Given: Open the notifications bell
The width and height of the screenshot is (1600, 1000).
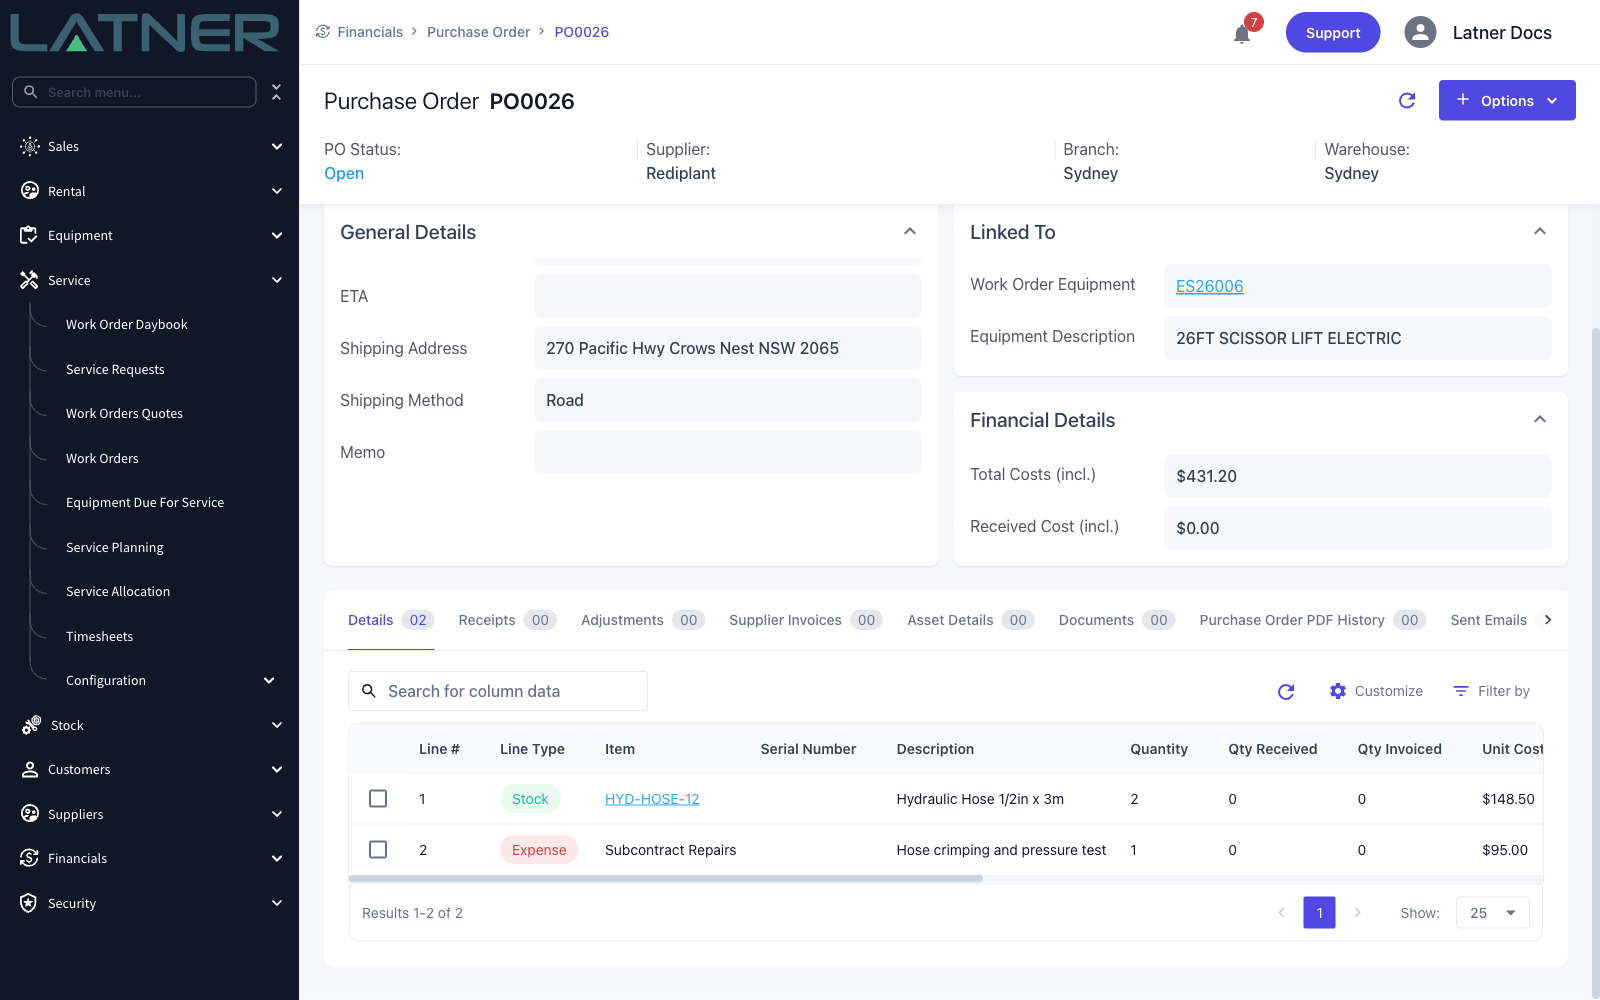Looking at the screenshot, I should tap(1242, 34).
